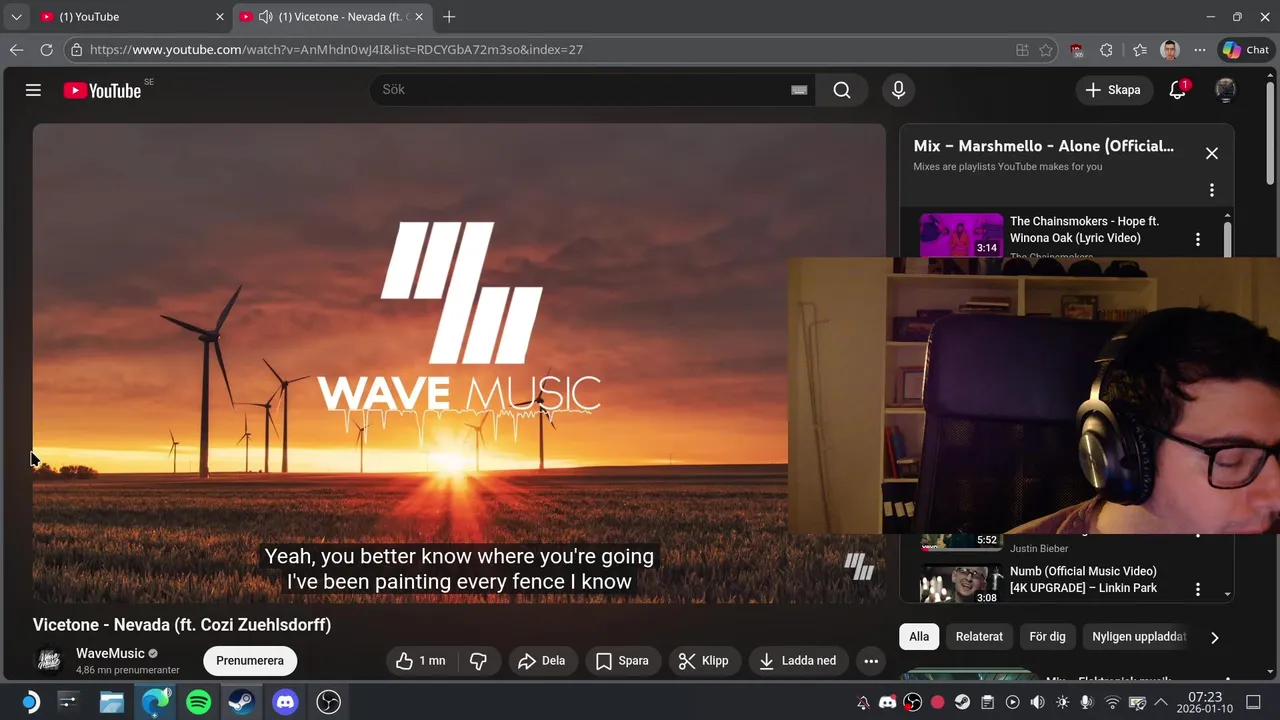Screen dimensions: 1280x720
Task: Play Numb Linkin Park thumbnail
Action: pyautogui.click(x=961, y=584)
